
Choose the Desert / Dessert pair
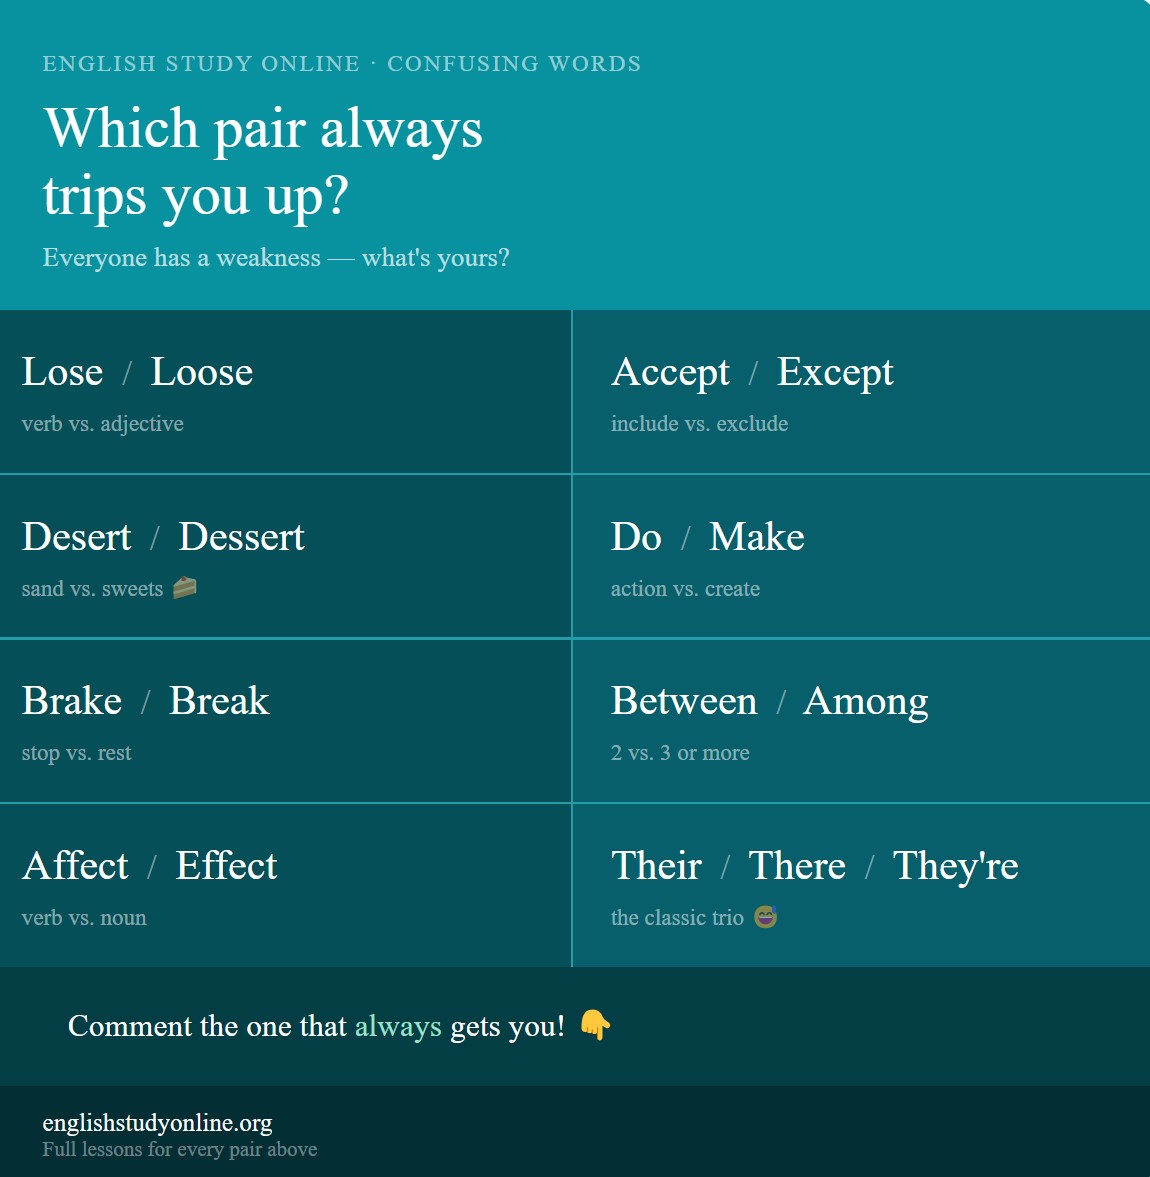pyautogui.click(x=285, y=556)
